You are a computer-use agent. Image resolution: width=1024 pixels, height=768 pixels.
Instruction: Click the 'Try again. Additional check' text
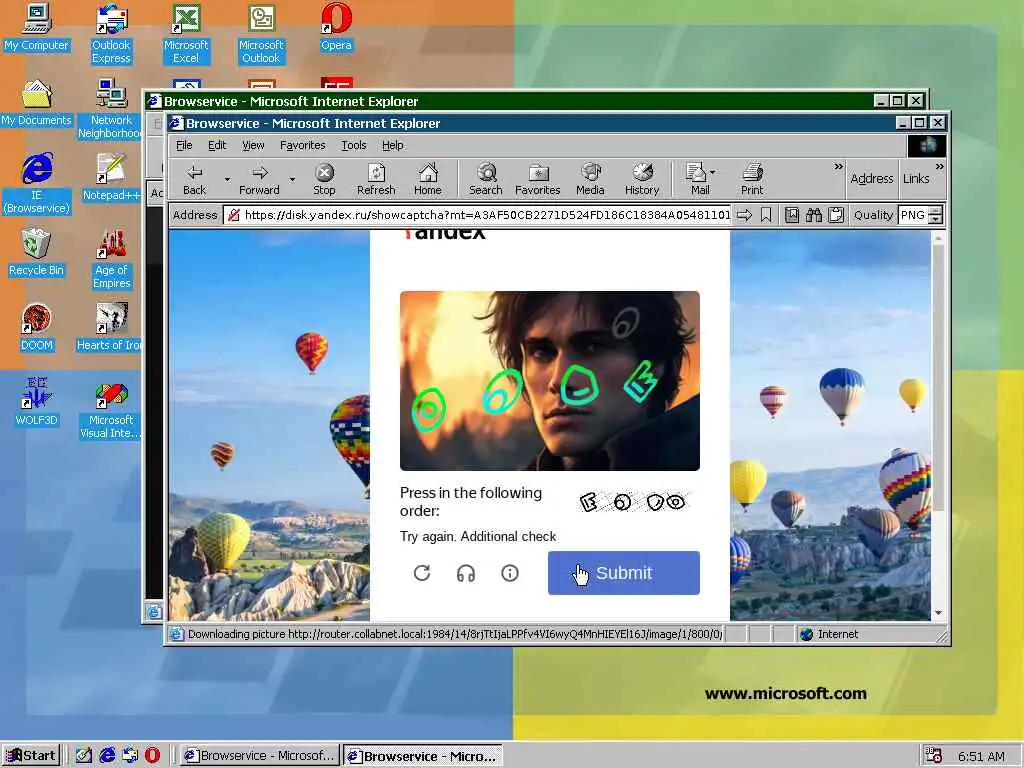tap(478, 536)
